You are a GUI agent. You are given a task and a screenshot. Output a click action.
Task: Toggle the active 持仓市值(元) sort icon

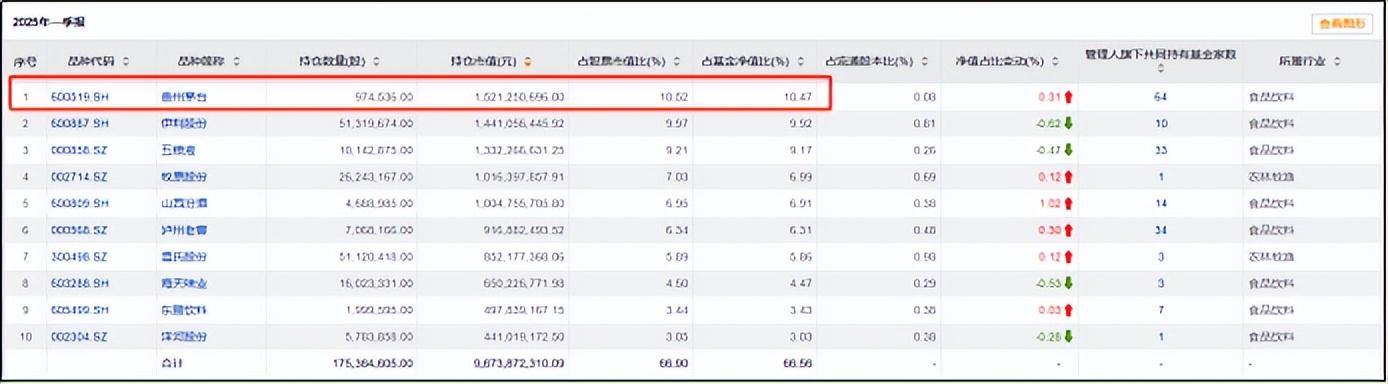click(x=527, y=62)
